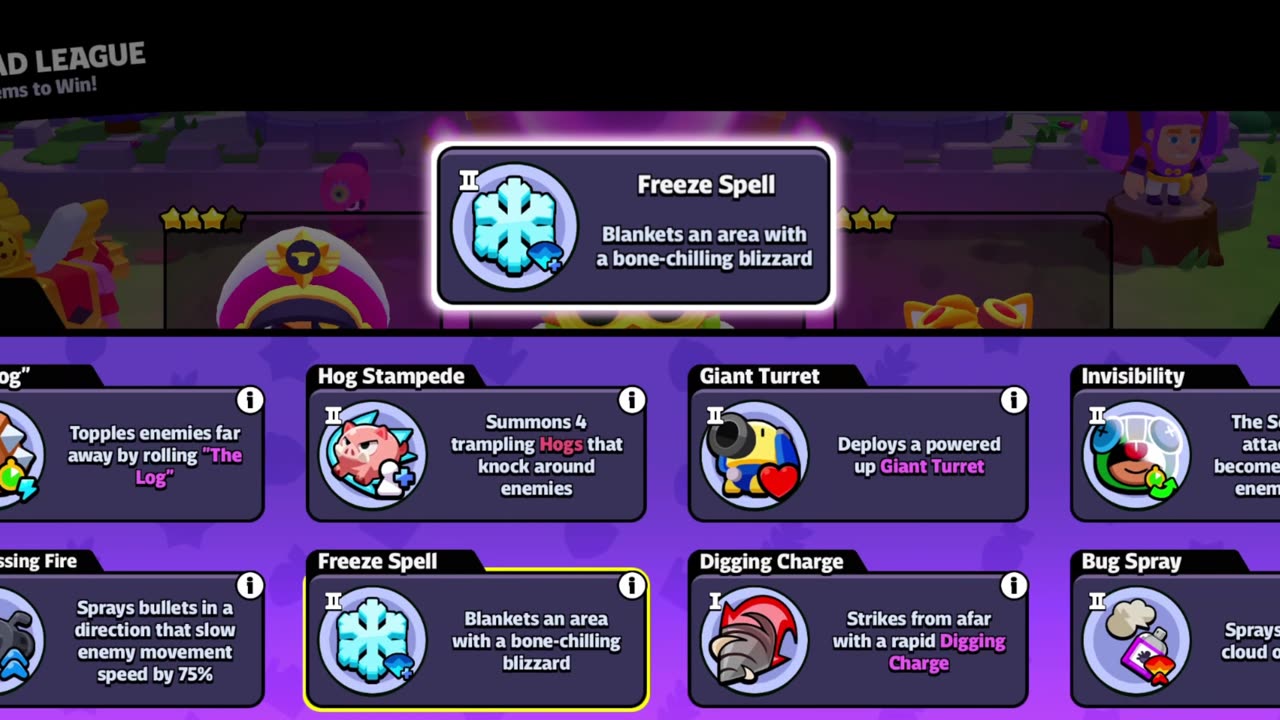Tap the large Freeze Spell preview banner

point(634,226)
